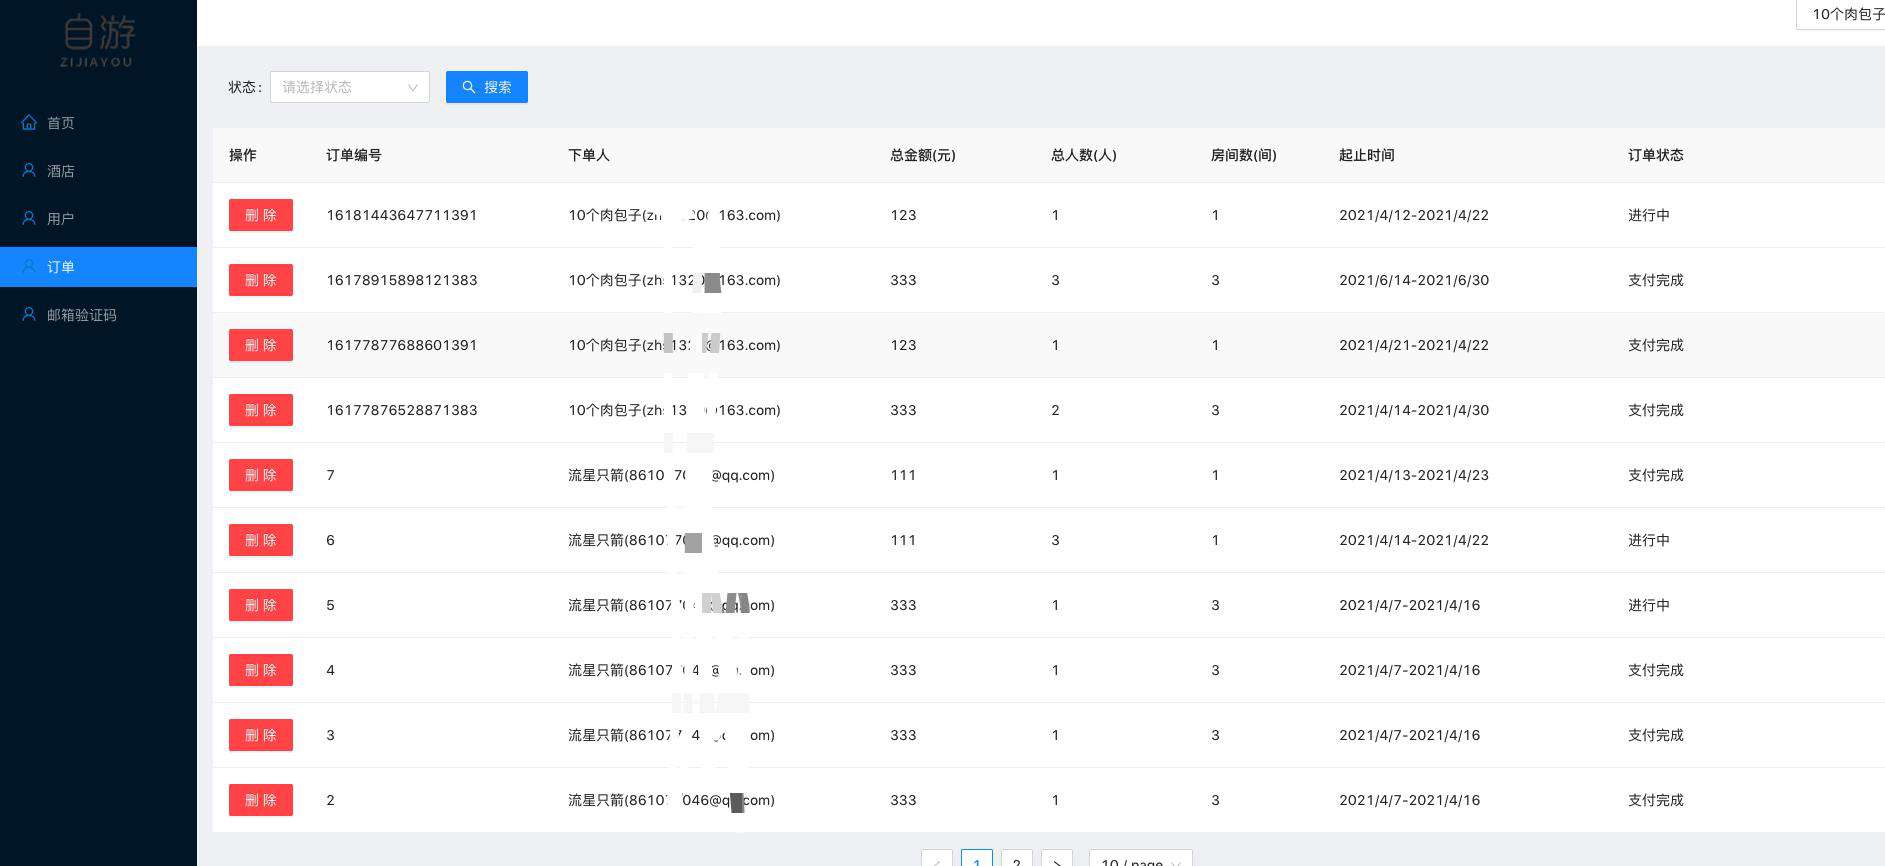Click 进行中 status of order 16181443647711391
This screenshot has width=1885, height=866.
tap(1649, 215)
